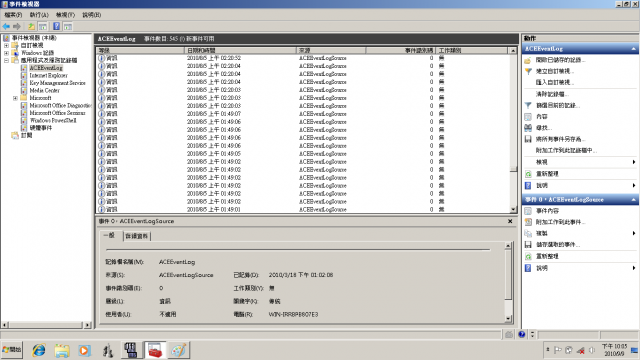Click the Forward arrow in the toolbar
This screenshot has height=360, width=640.
pyautogui.click(x=17, y=27)
